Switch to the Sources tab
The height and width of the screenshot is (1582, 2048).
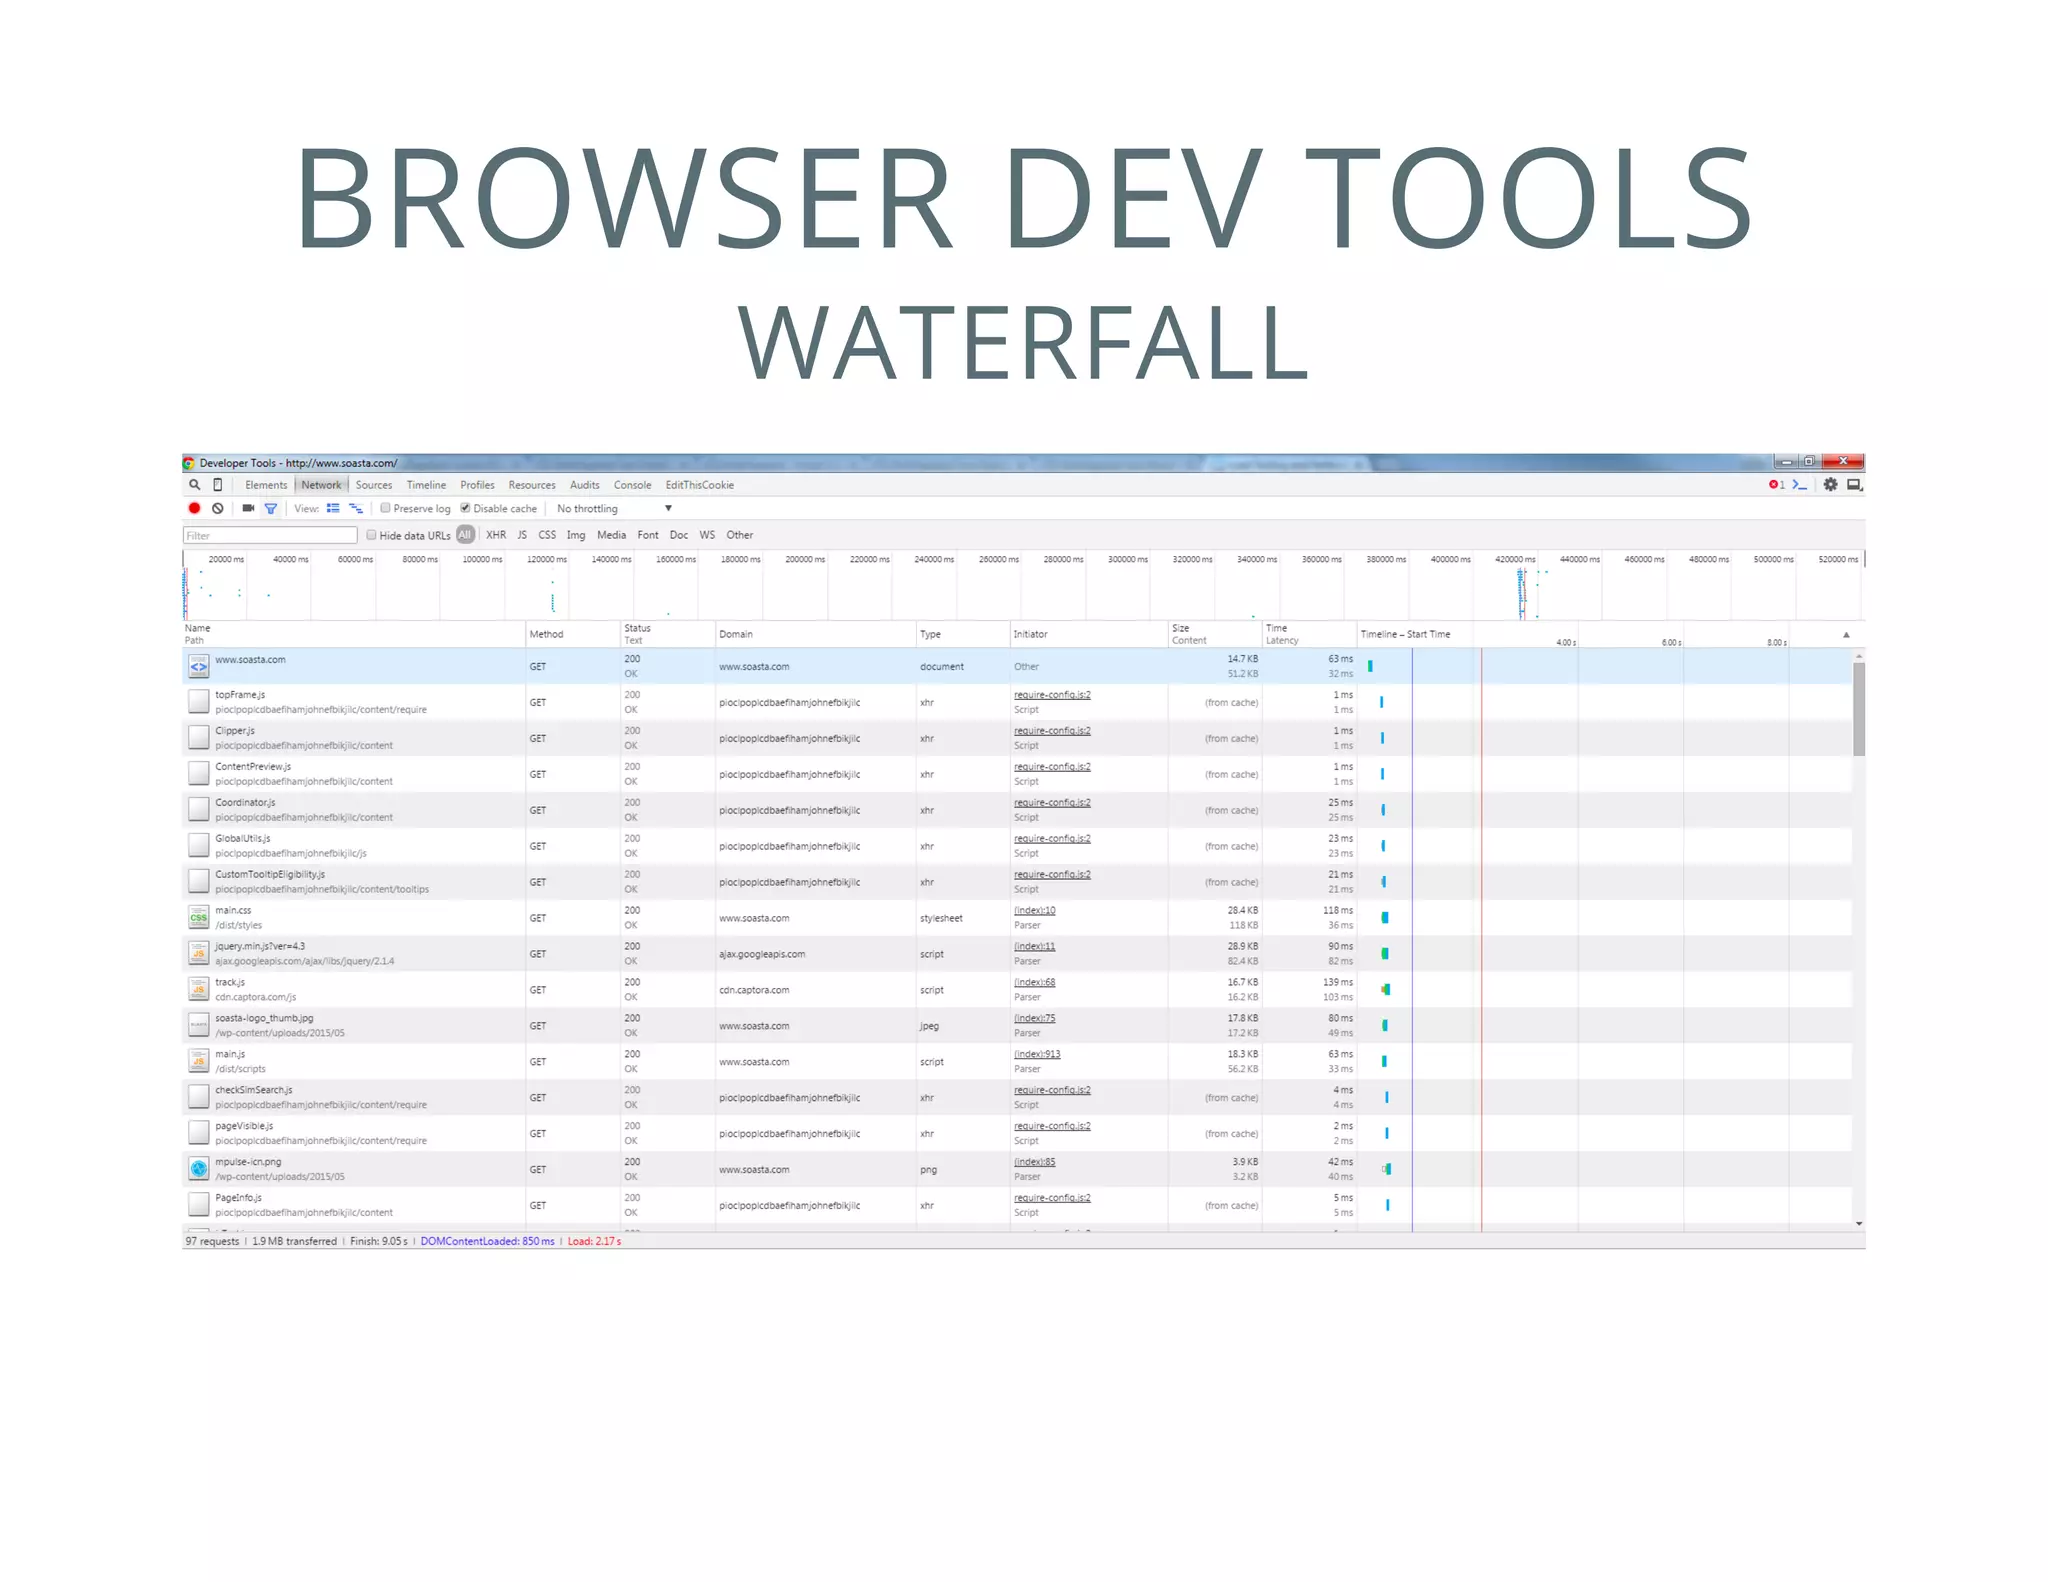(x=374, y=485)
